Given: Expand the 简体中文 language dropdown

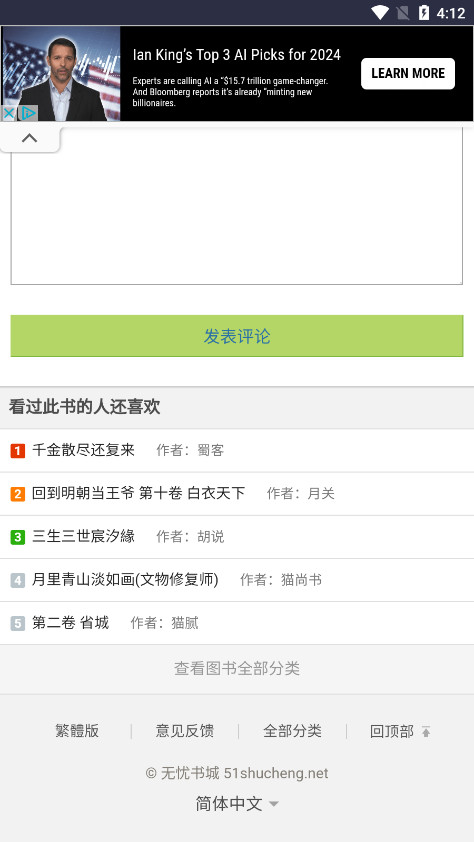Looking at the screenshot, I should pyautogui.click(x=237, y=804).
